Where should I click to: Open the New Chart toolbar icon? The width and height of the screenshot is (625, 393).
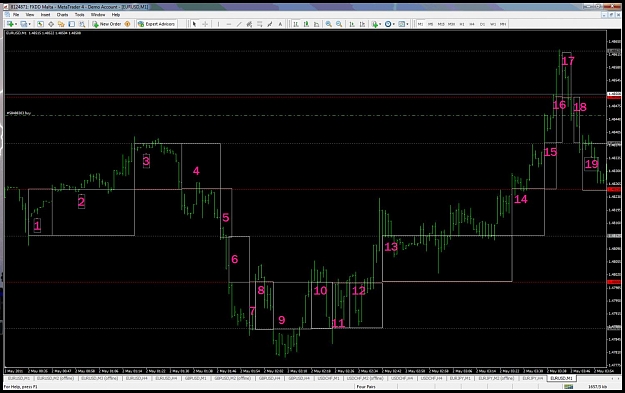point(10,24)
